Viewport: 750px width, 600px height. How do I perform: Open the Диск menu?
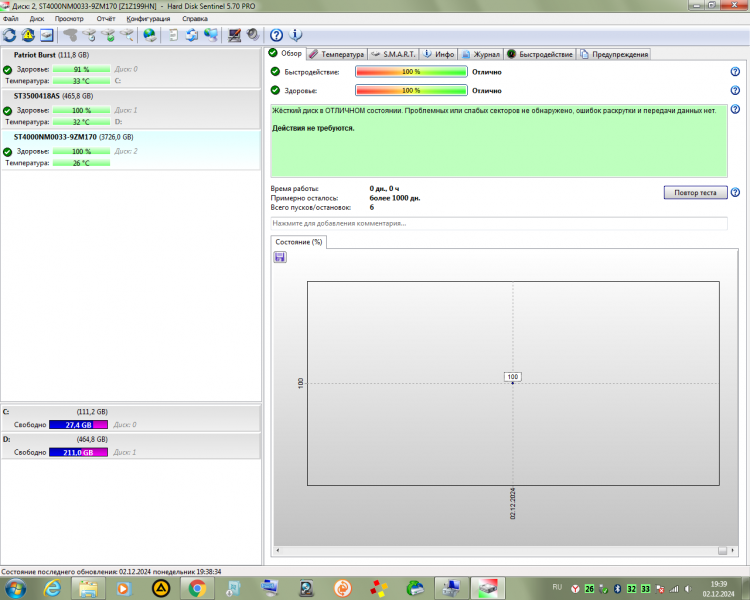tap(37, 19)
